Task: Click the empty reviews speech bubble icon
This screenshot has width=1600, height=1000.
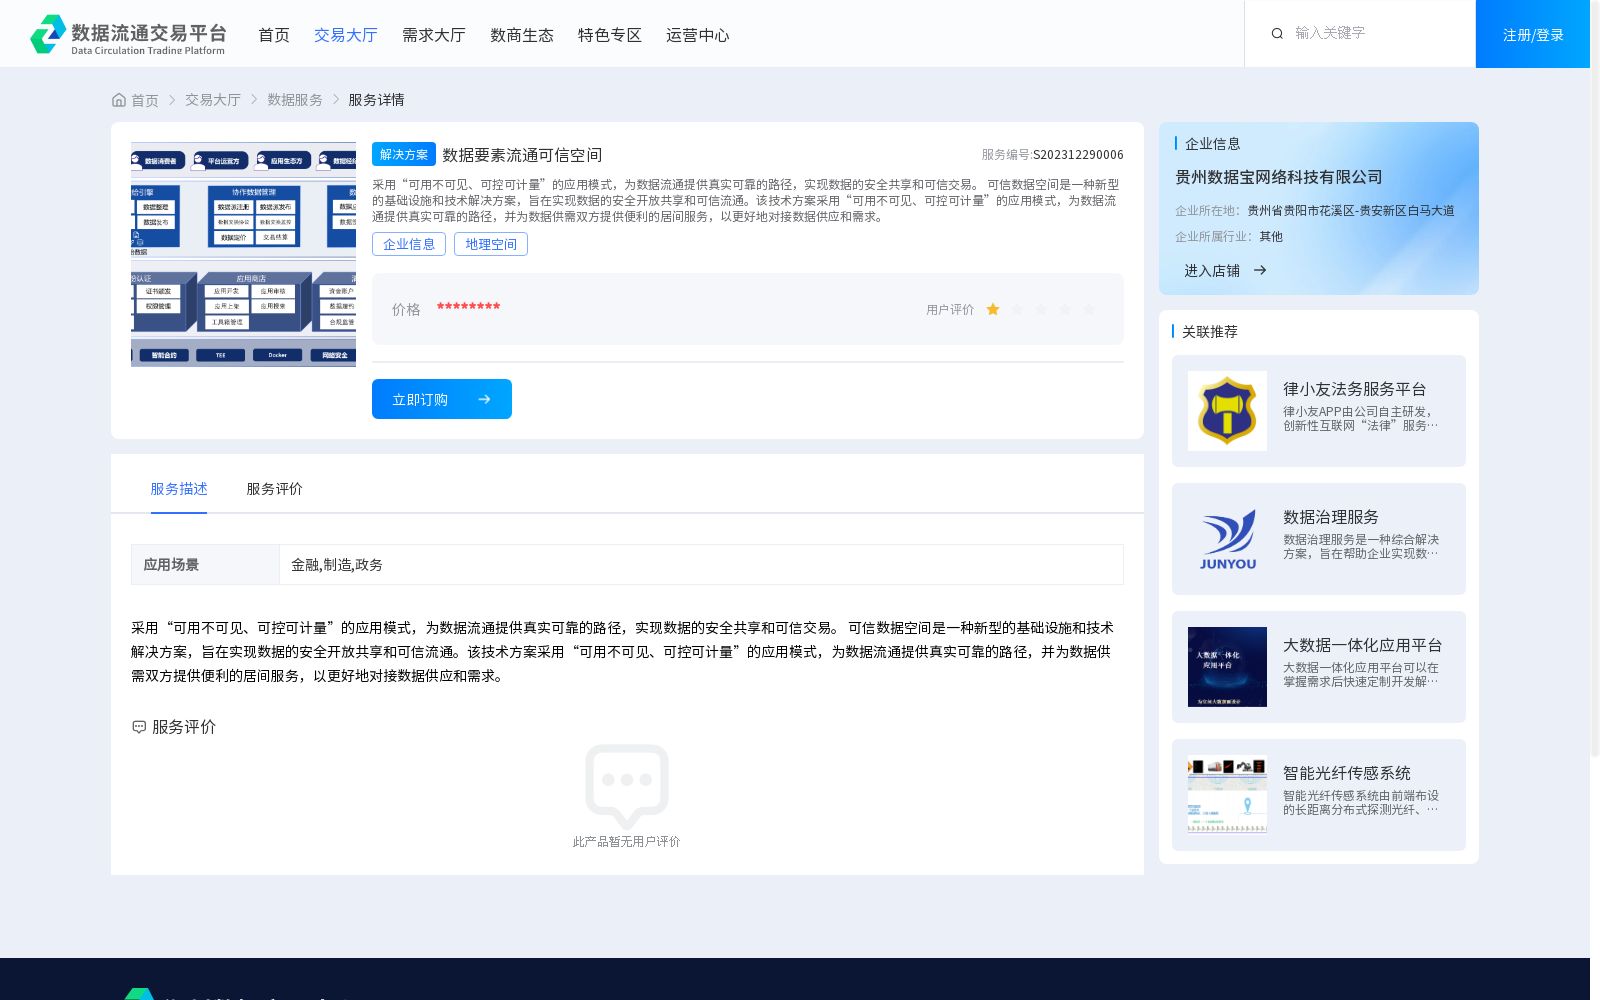Action: (627, 786)
